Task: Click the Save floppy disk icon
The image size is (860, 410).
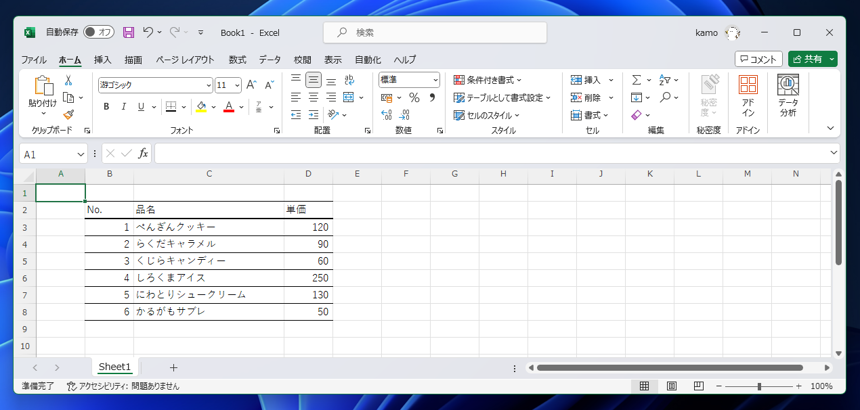Action: pos(128,32)
